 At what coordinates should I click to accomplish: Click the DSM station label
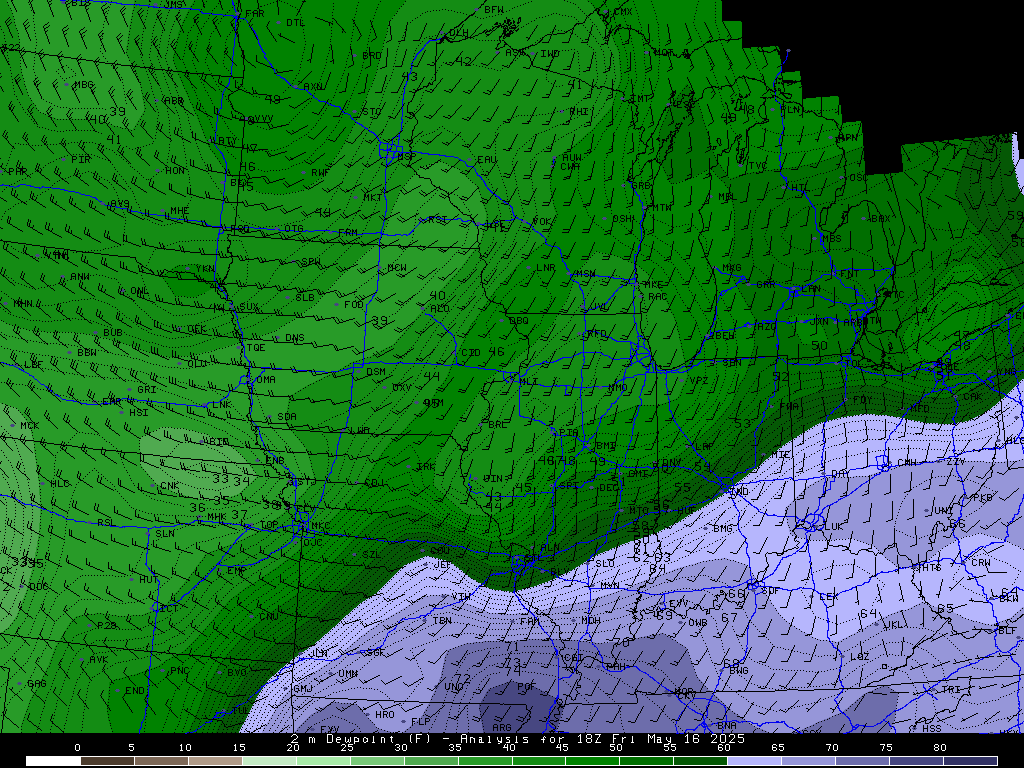[x=376, y=372]
